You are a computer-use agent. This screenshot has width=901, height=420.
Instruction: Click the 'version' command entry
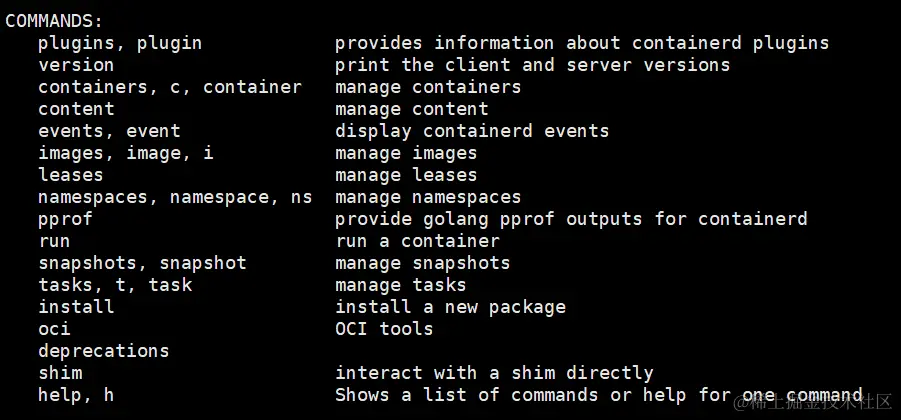coord(76,65)
